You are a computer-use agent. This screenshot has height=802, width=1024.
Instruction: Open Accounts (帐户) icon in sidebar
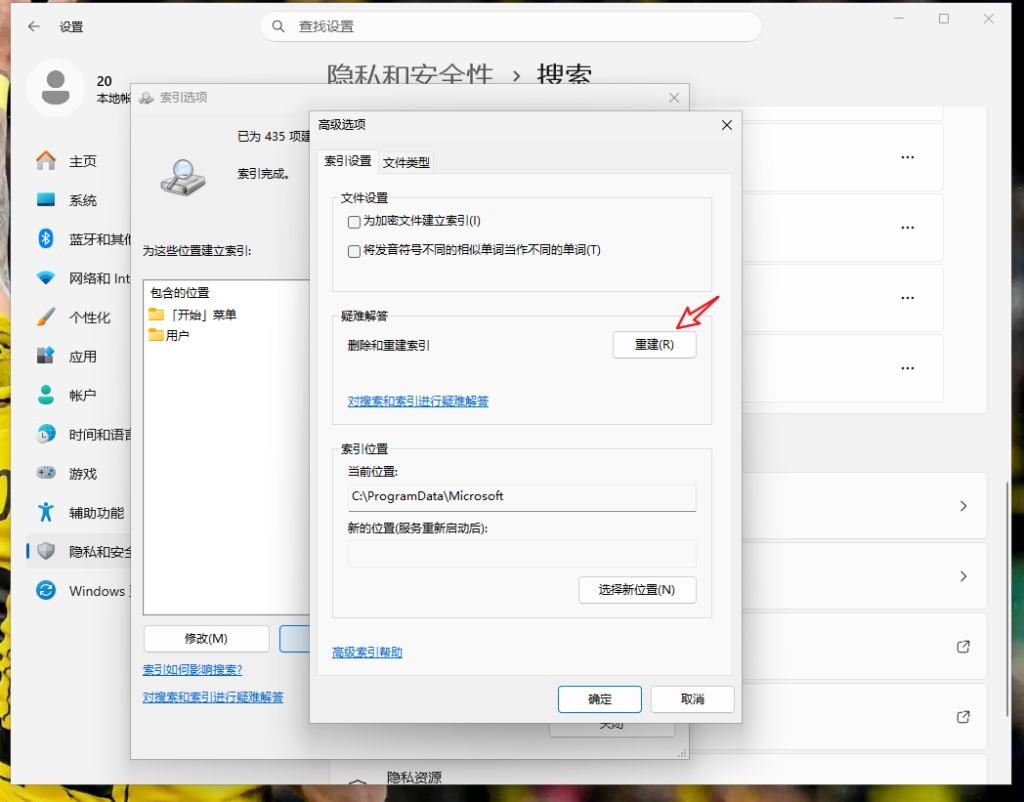coord(46,395)
